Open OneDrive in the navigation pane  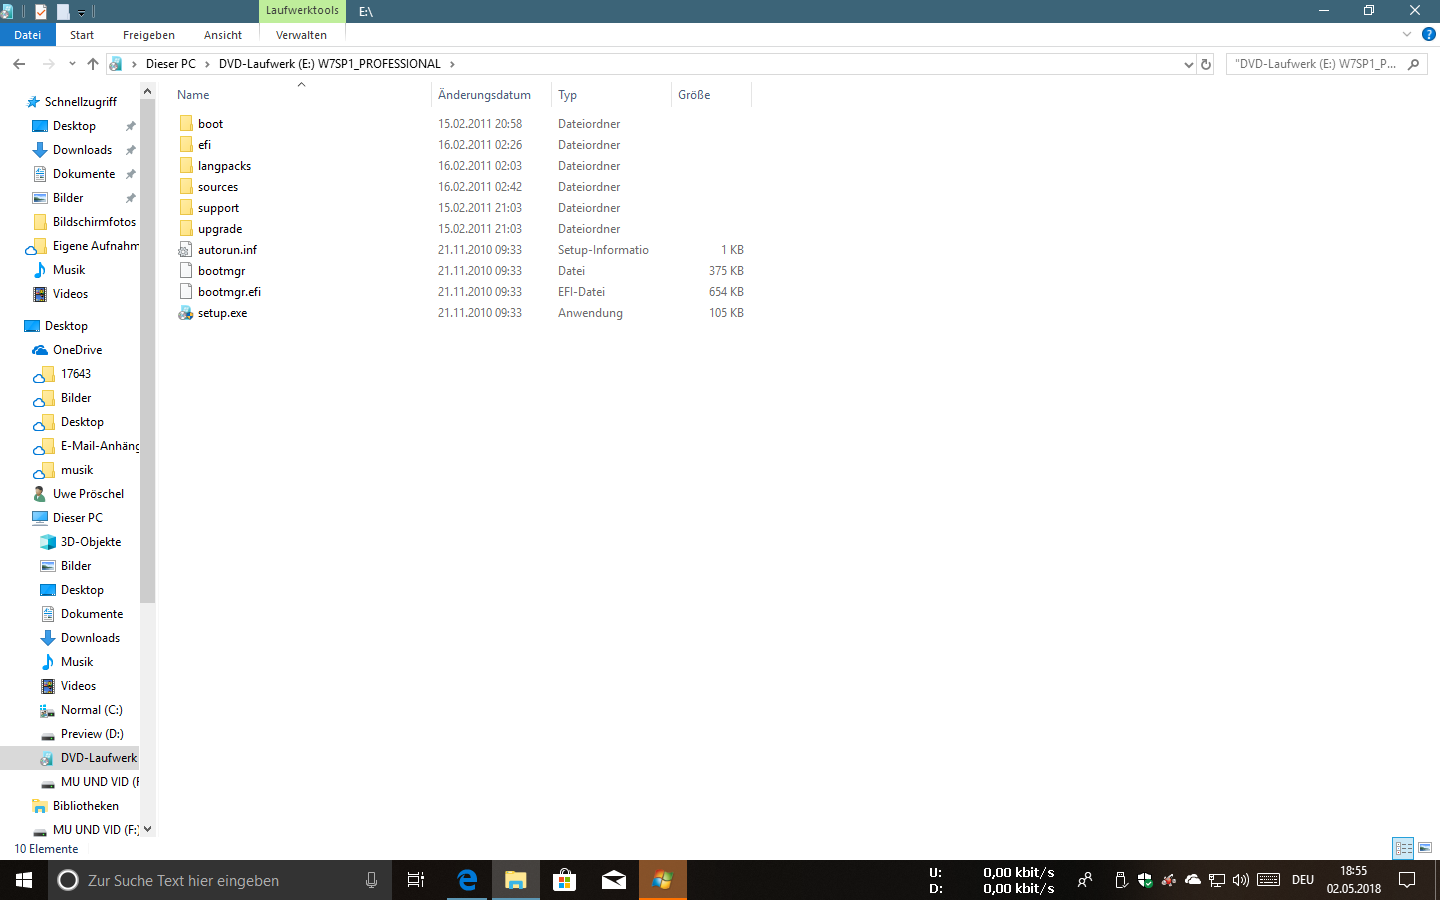click(x=77, y=350)
